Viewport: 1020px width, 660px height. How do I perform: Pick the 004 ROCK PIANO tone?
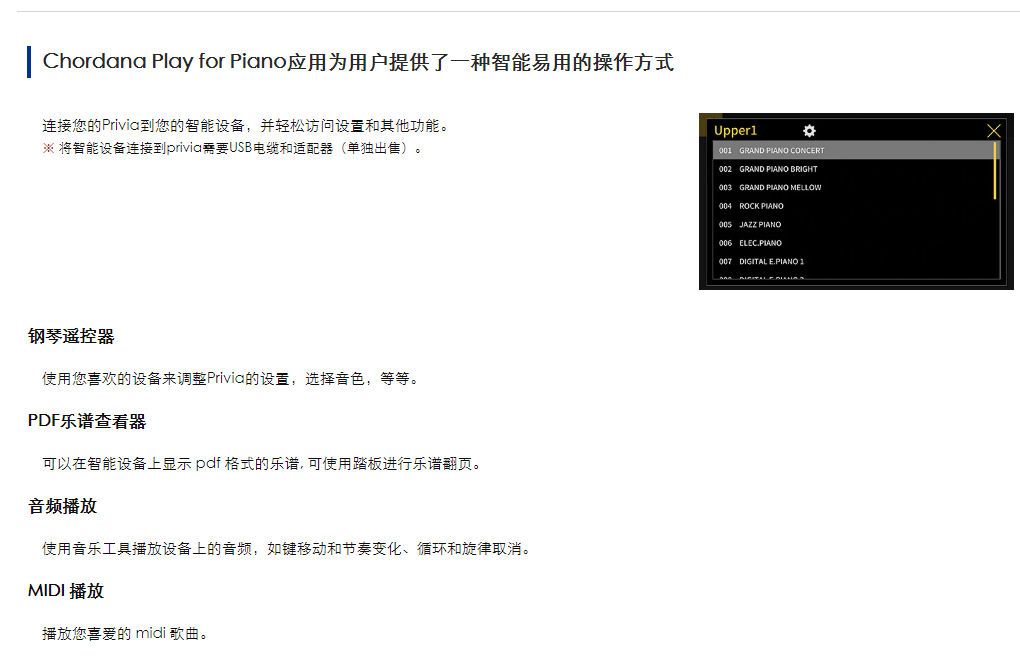click(x=853, y=206)
